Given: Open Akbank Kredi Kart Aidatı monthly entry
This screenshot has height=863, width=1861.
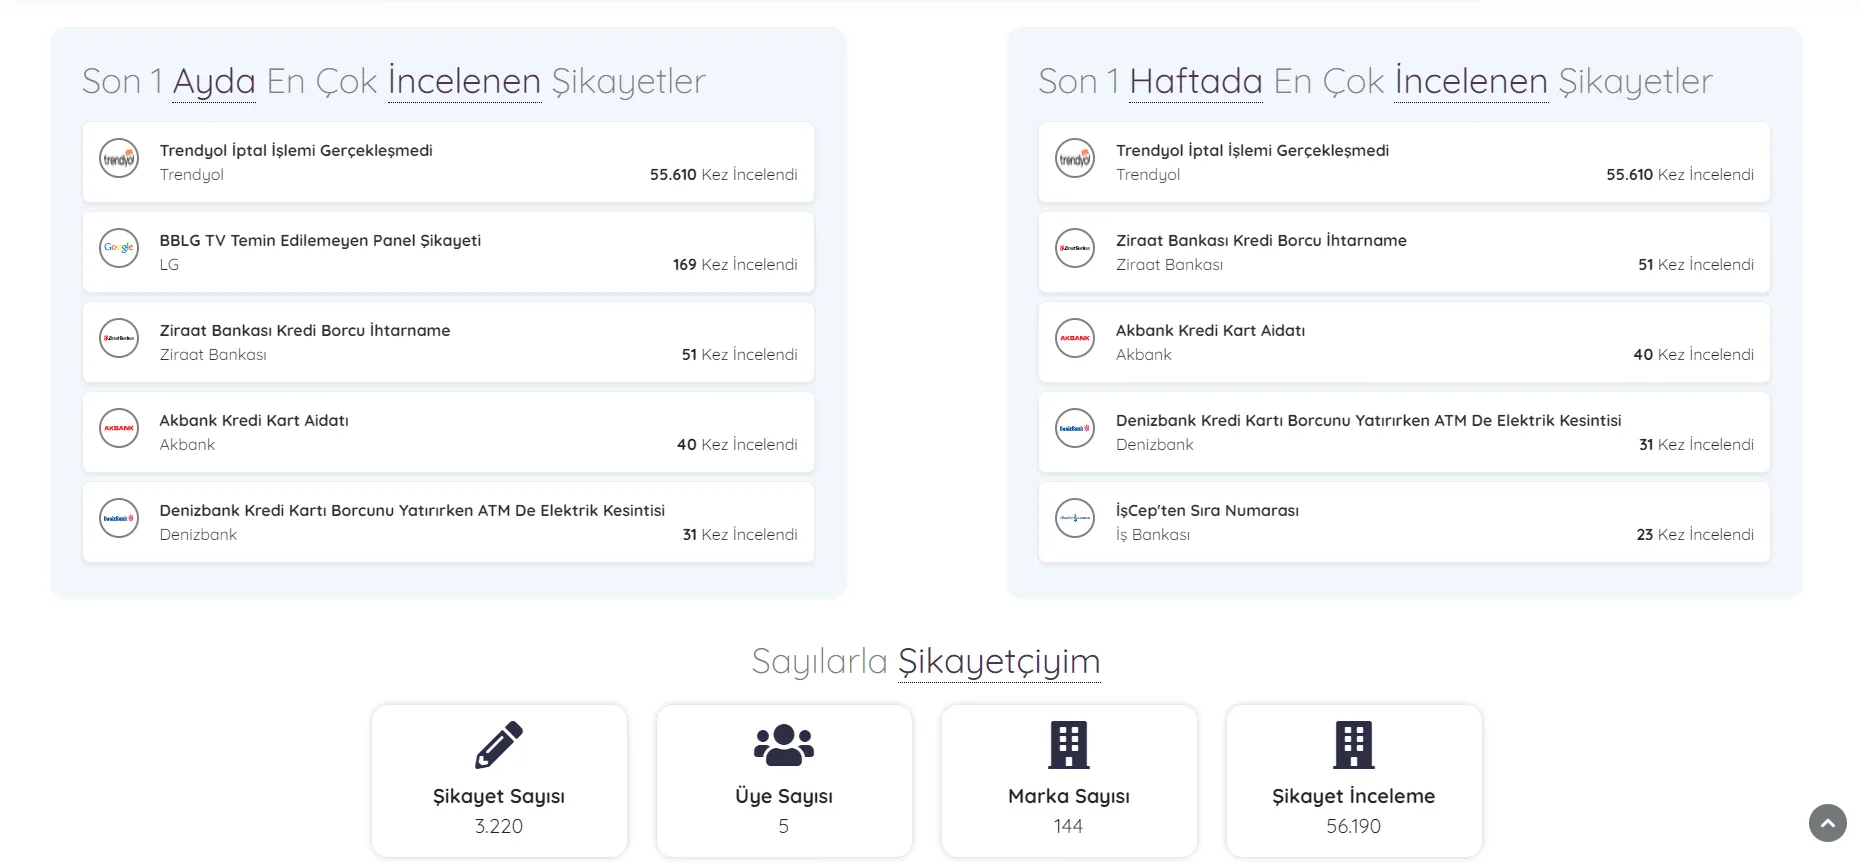Looking at the screenshot, I should pyautogui.click(x=448, y=432).
